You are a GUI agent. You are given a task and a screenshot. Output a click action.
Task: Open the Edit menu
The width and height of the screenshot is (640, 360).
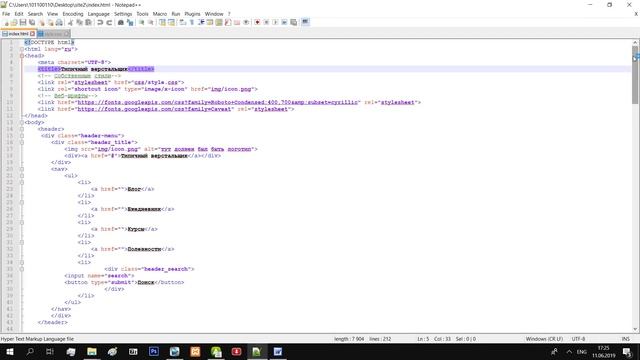[19, 14]
